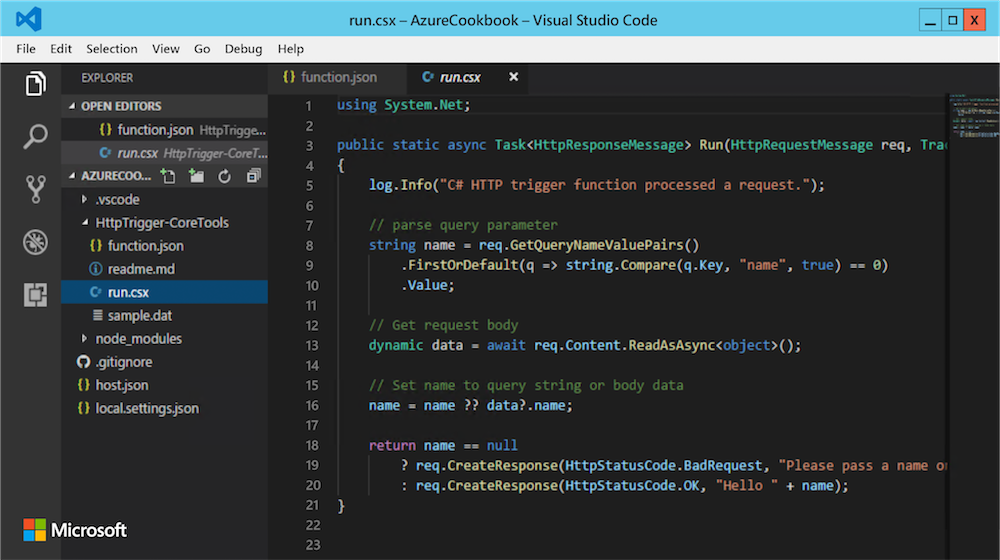
Task: Click the git icon beside .gitignore
Action: coord(84,362)
